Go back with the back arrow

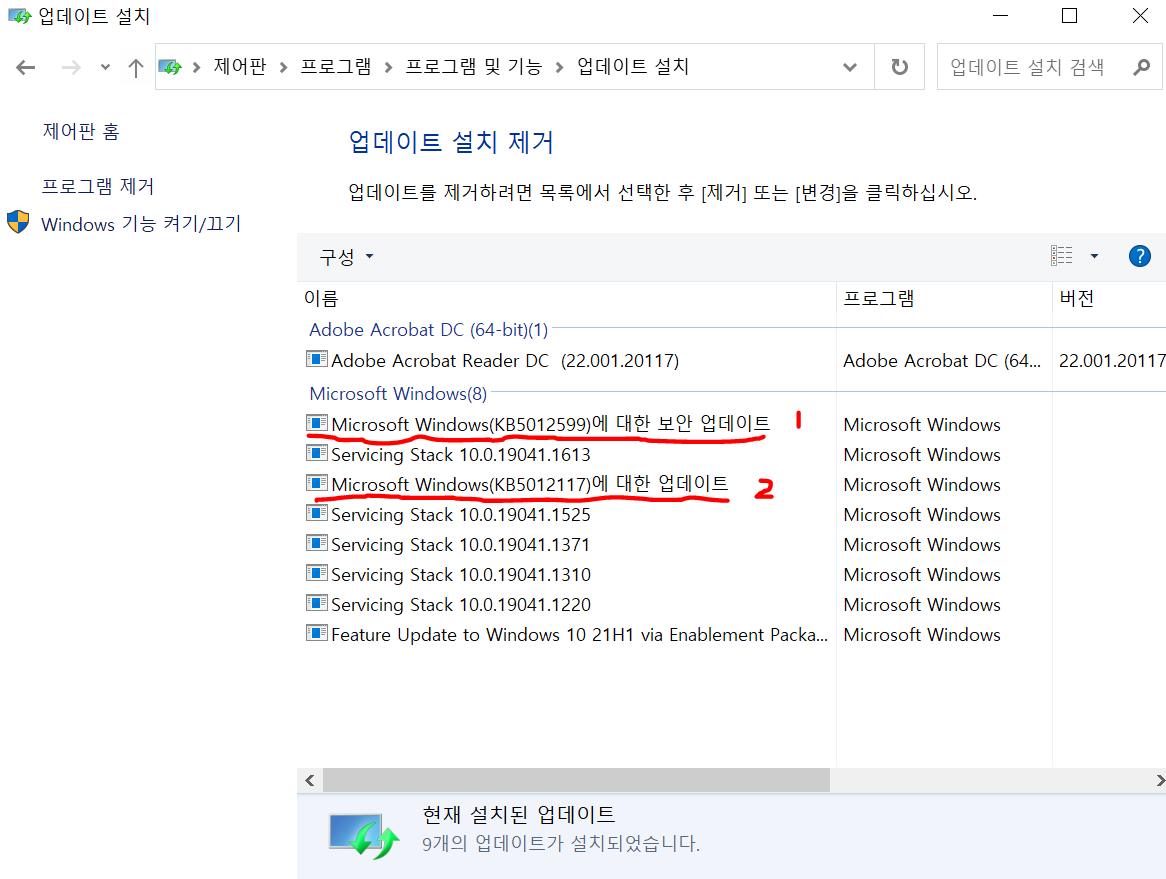pyautogui.click(x=25, y=68)
